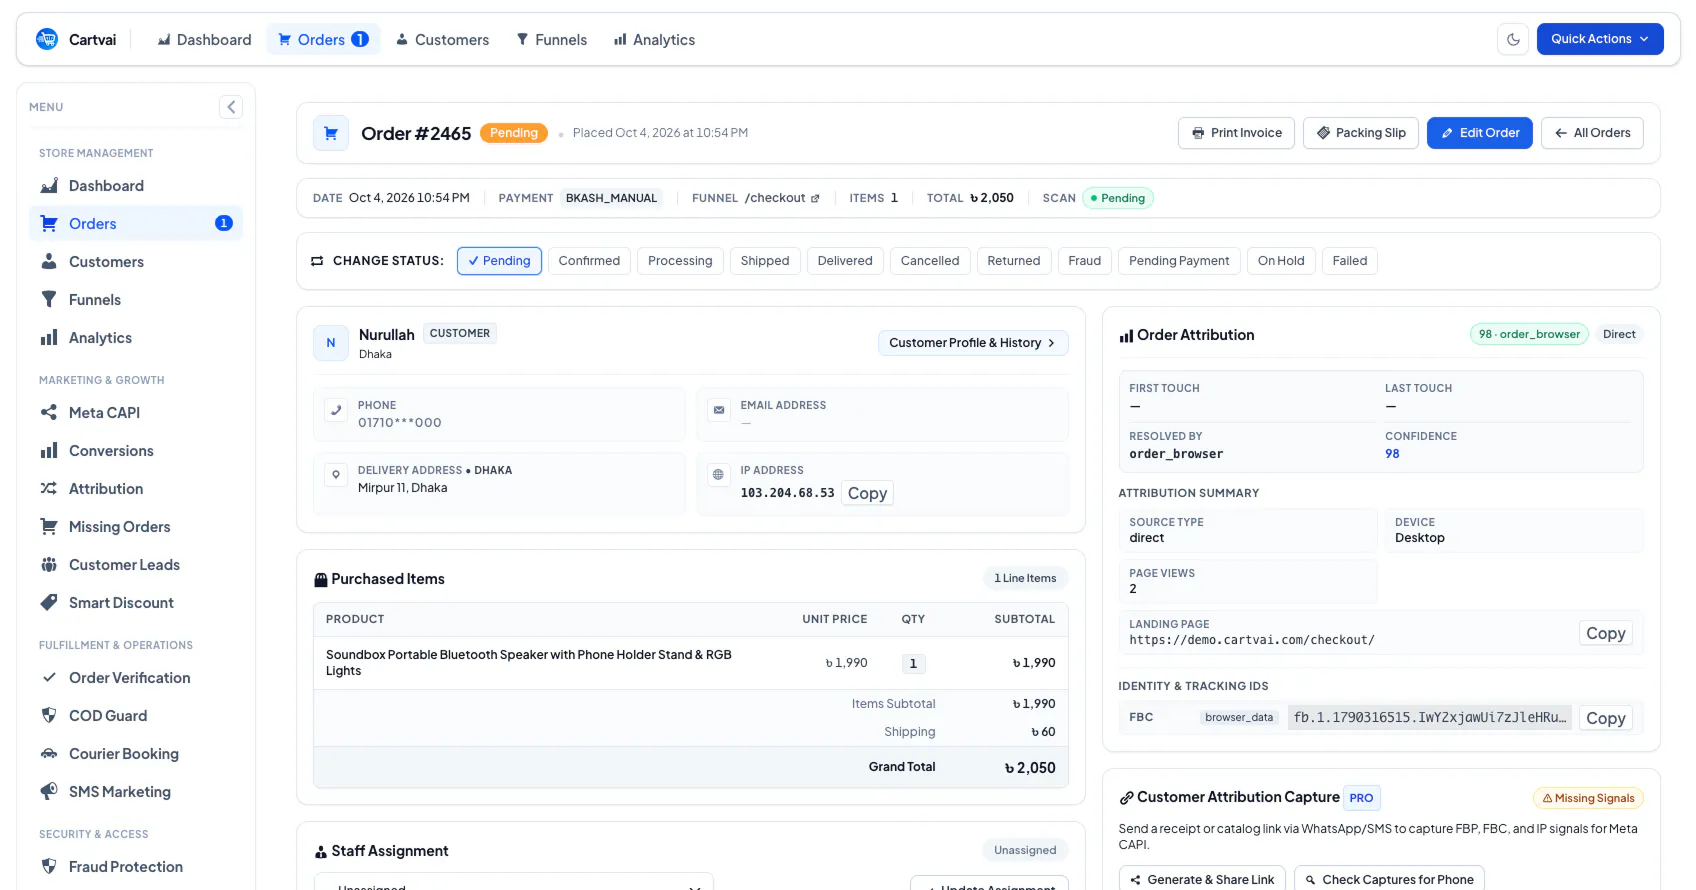Screen dimensions: 1696x890
Task: Toggle dark mode moon icon
Action: point(1513,39)
